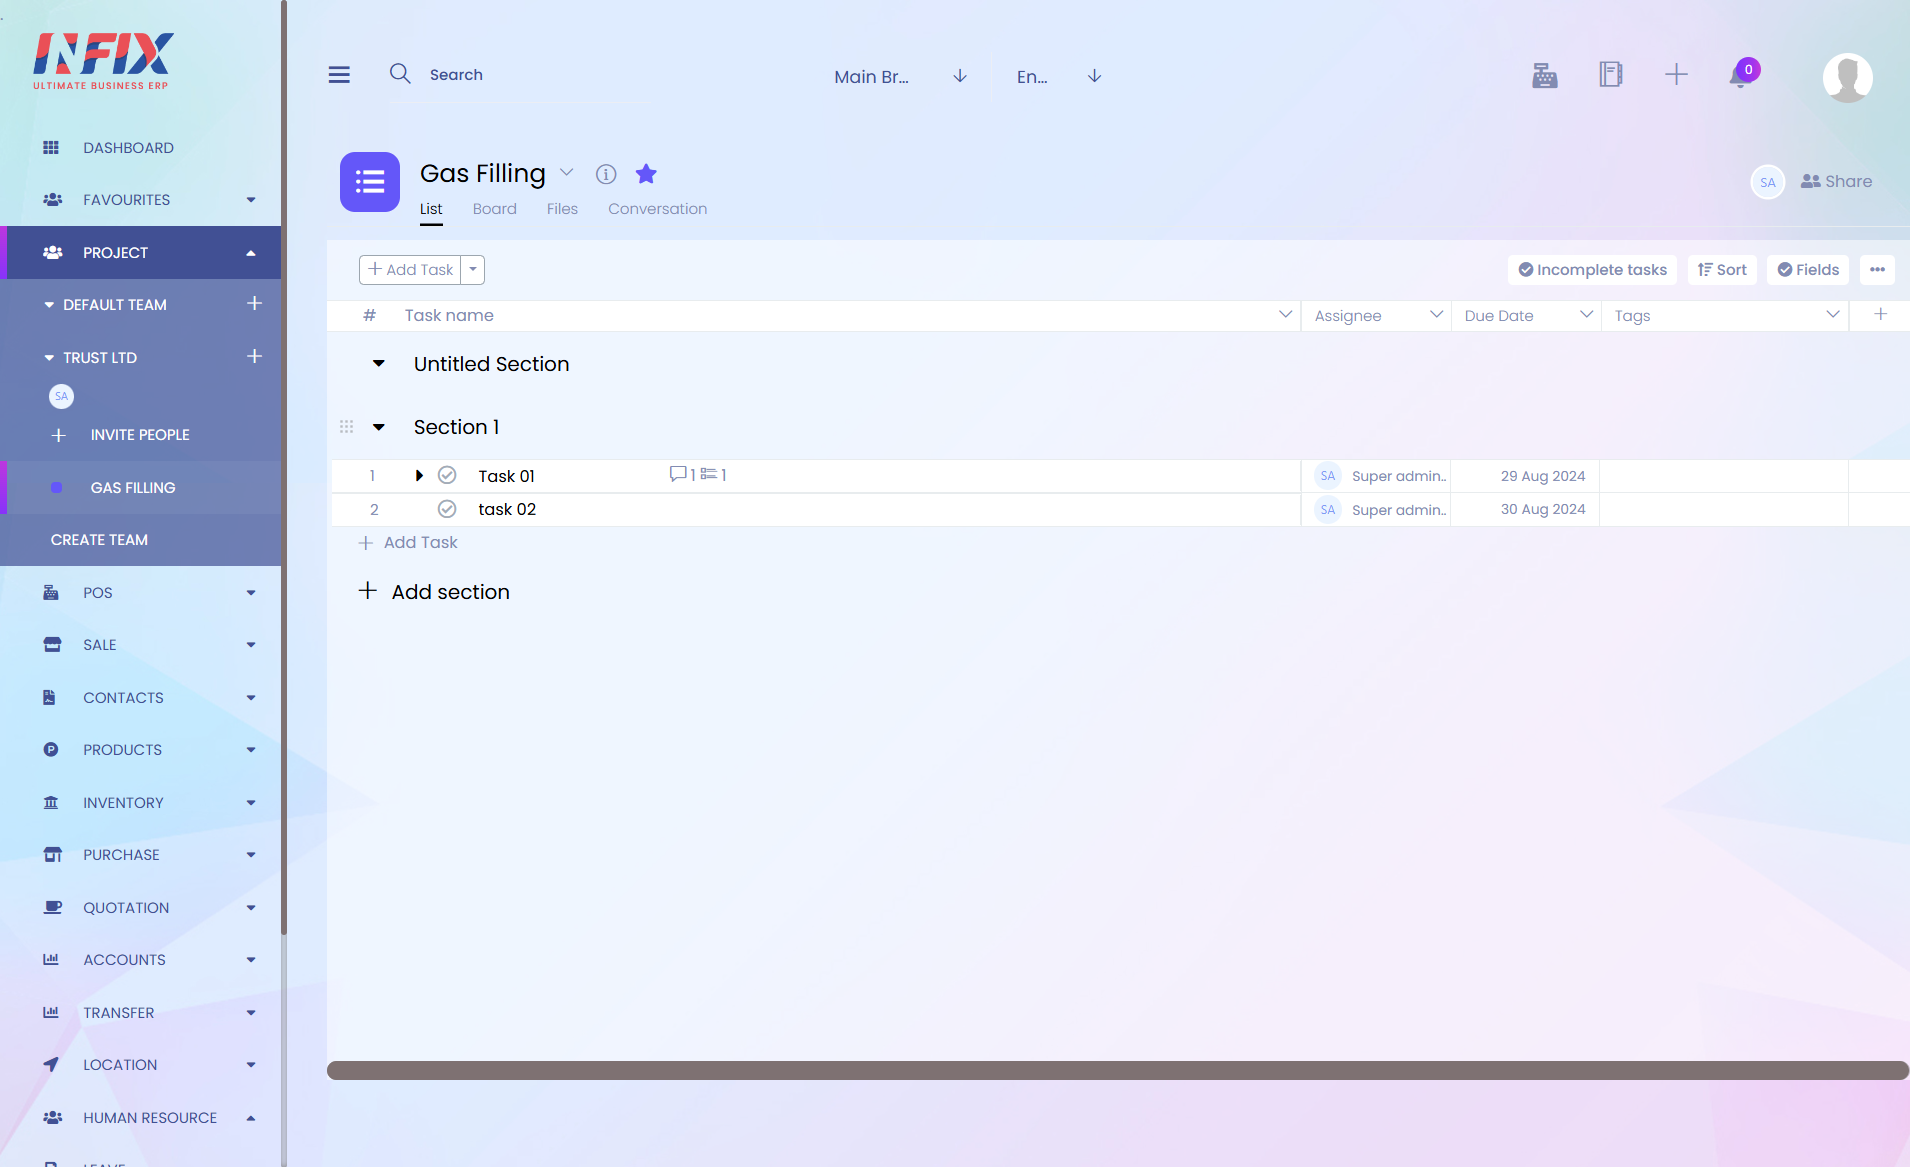
Task: Click Invite People
Action: [140, 435]
